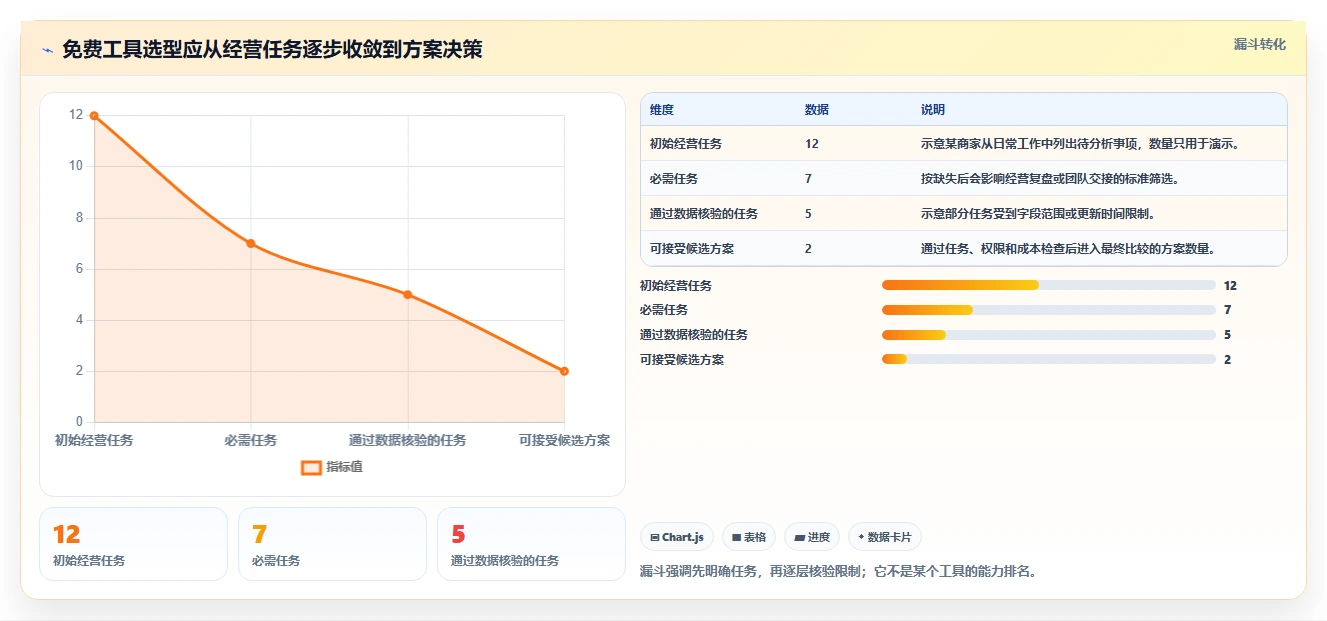The height and width of the screenshot is (621, 1327).
Task: Click the 必需任务 cell in the table
Action: tap(674, 179)
